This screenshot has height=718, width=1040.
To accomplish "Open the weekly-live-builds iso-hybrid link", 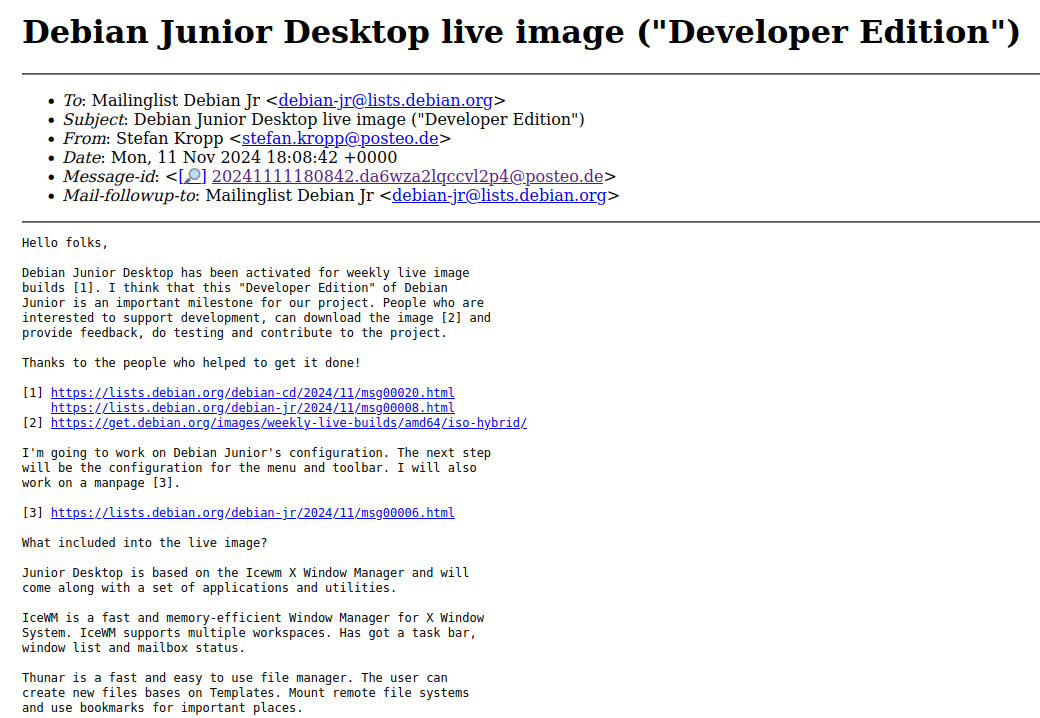I will click(x=289, y=423).
